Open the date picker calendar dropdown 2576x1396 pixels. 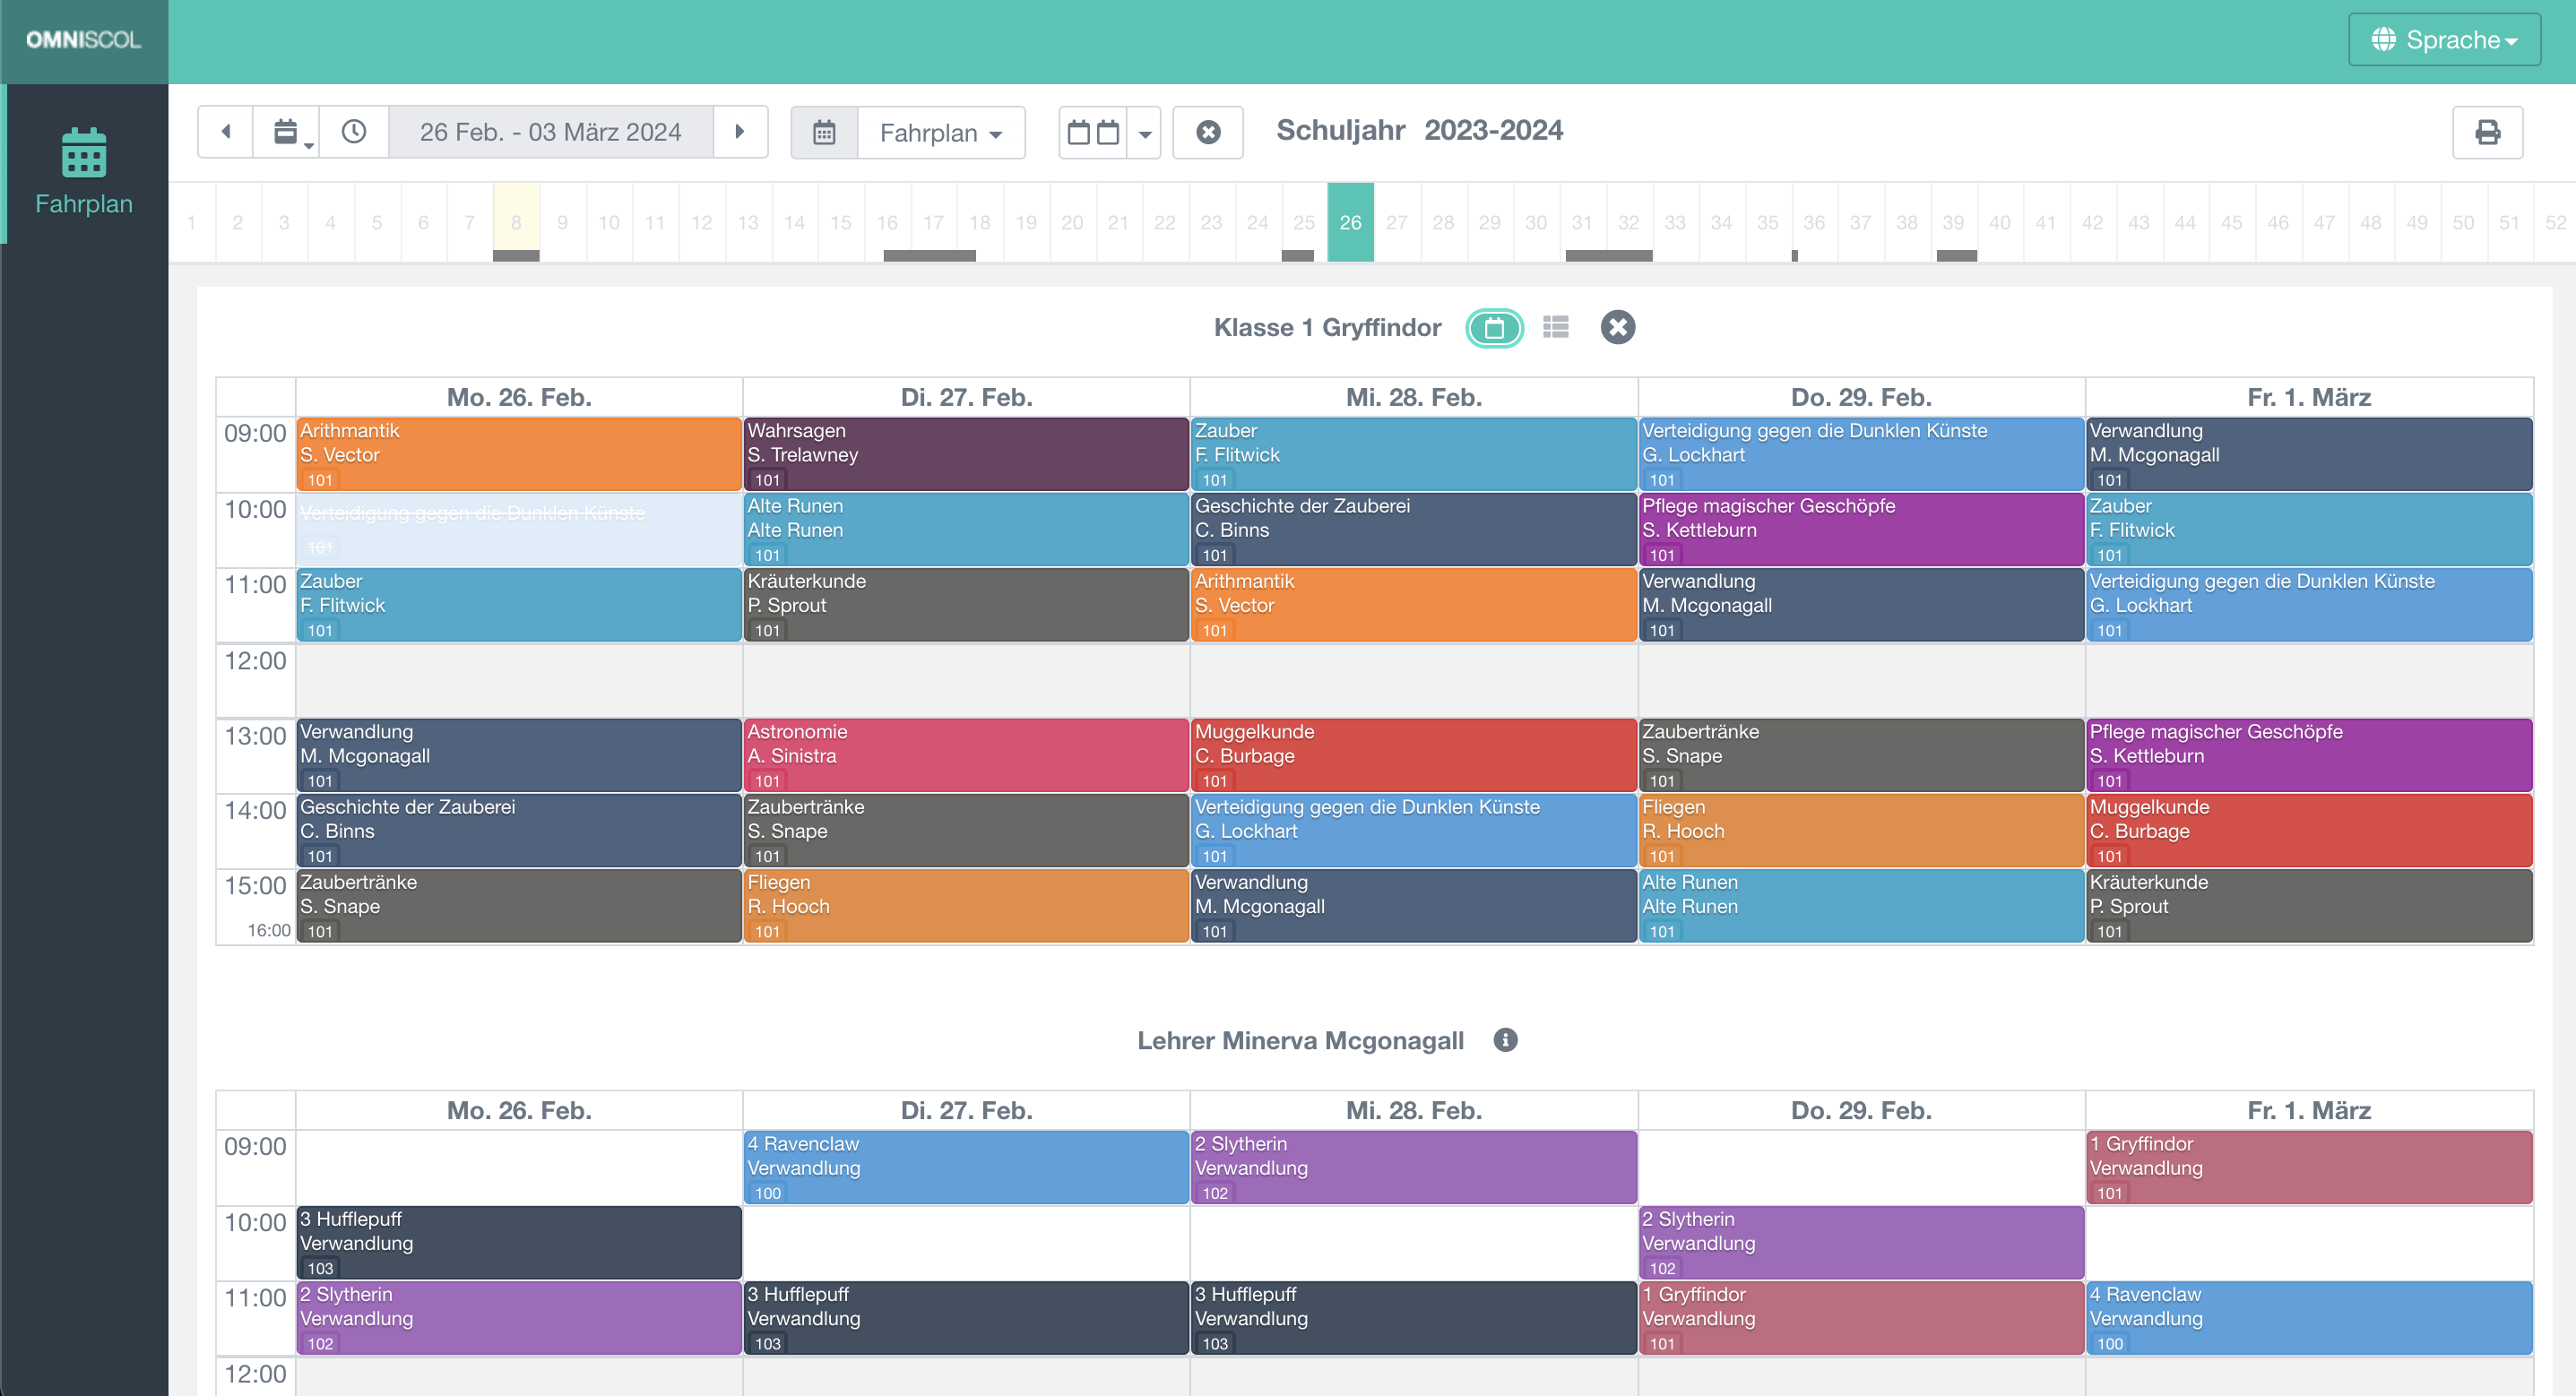287,132
